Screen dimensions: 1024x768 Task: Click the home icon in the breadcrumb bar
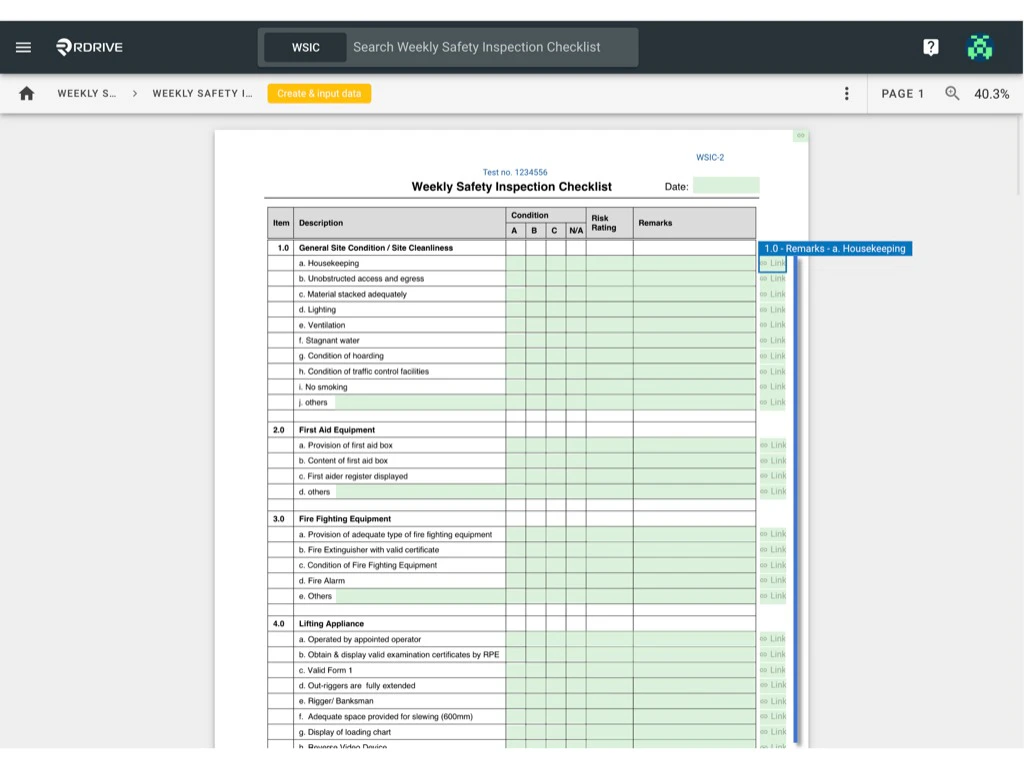(26, 93)
